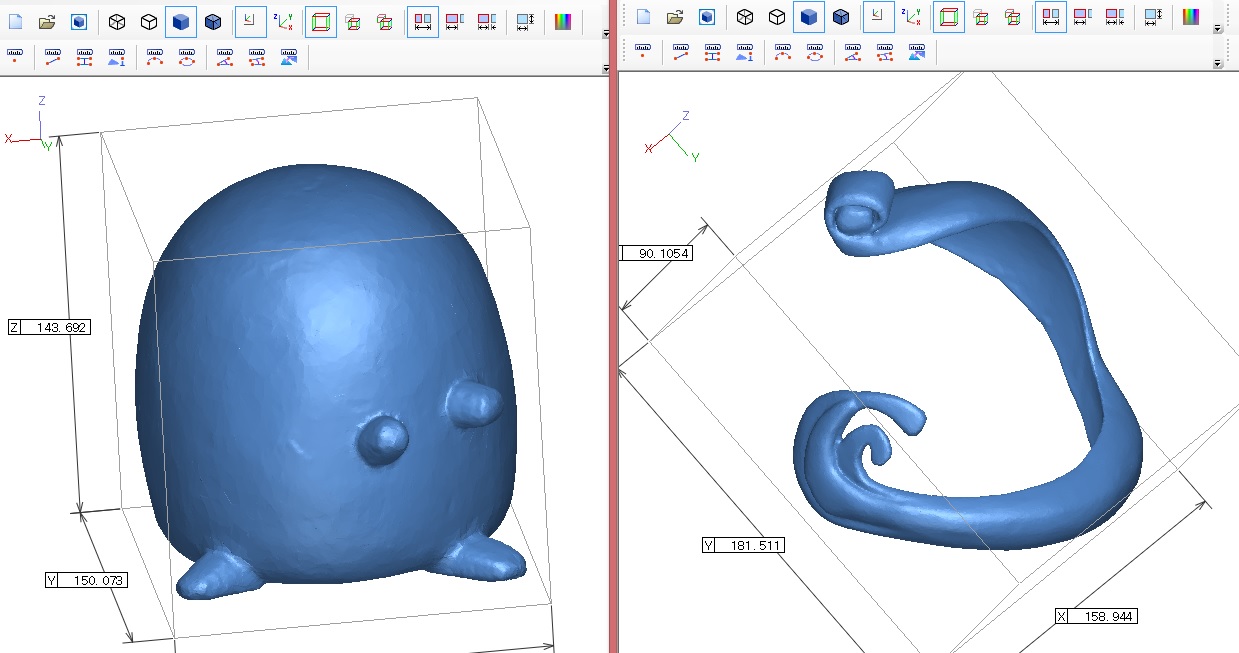Toggle two-pane dimension arrows icon in ribbon window
The height and width of the screenshot is (653, 1239).
1051,16
